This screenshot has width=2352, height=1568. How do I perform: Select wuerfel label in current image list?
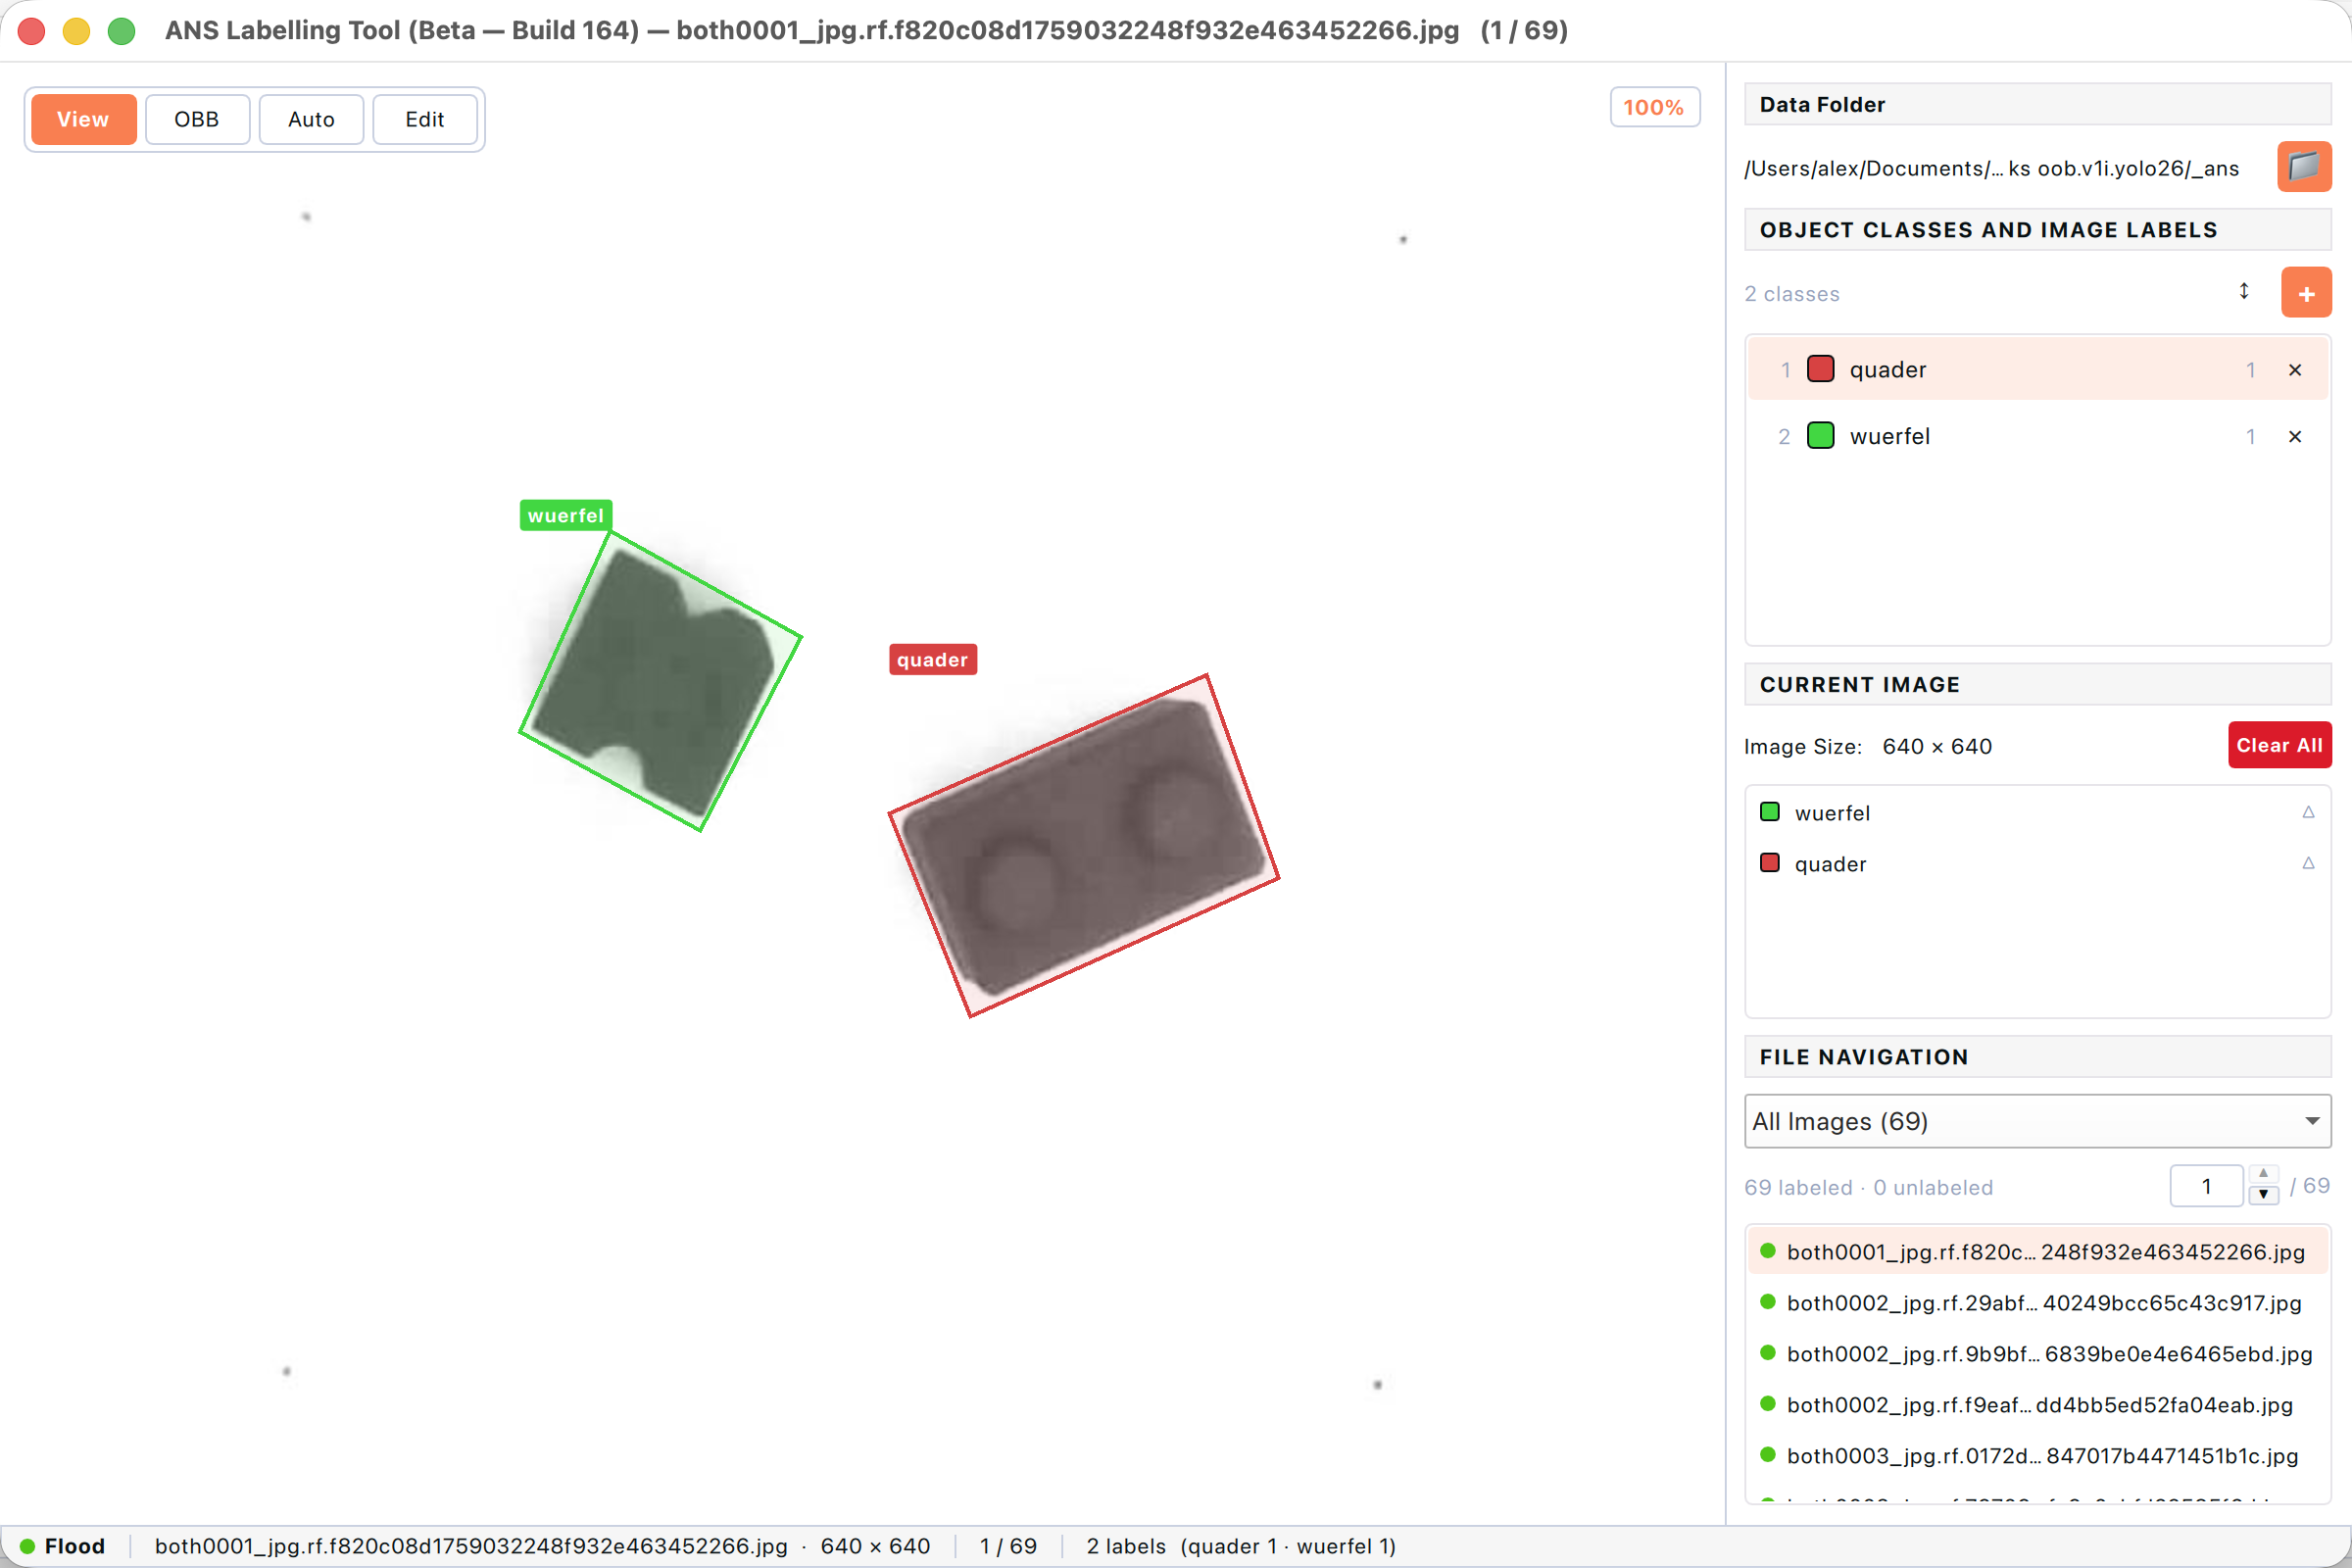tap(2037, 812)
